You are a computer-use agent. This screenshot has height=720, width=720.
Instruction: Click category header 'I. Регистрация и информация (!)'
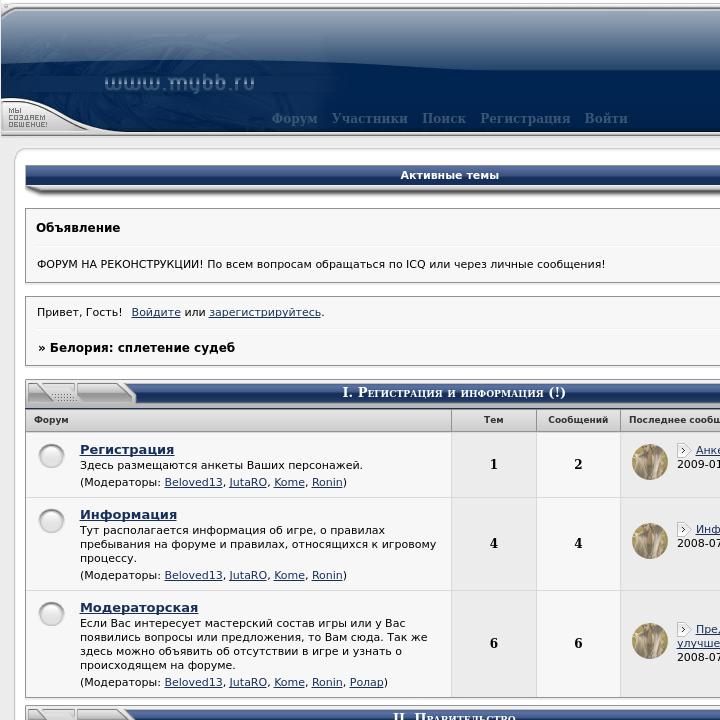coord(454,393)
